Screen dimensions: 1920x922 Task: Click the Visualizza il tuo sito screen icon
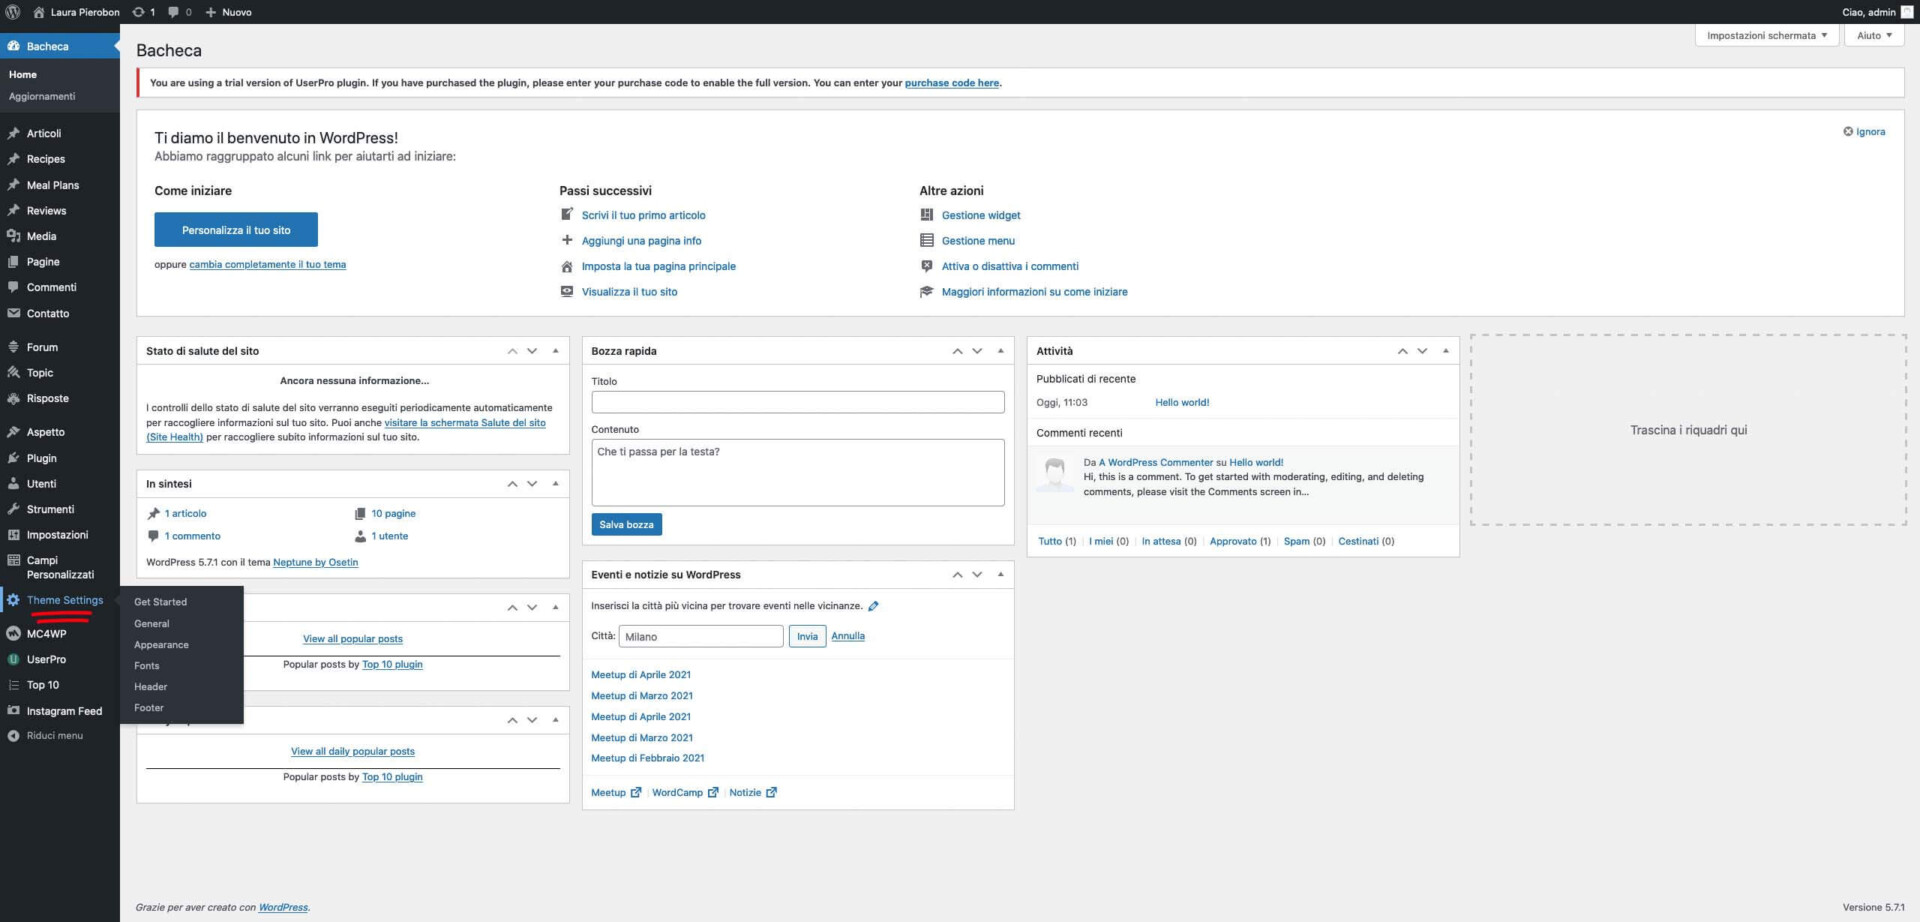click(x=567, y=291)
